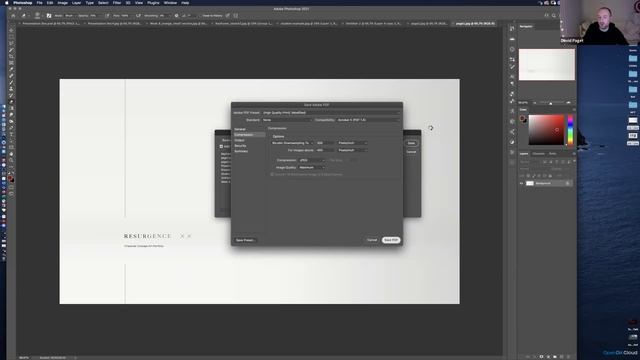This screenshot has width=640, height=360.
Task: Open Image Quality dropdown showing Maximum
Action: click(312, 167)
